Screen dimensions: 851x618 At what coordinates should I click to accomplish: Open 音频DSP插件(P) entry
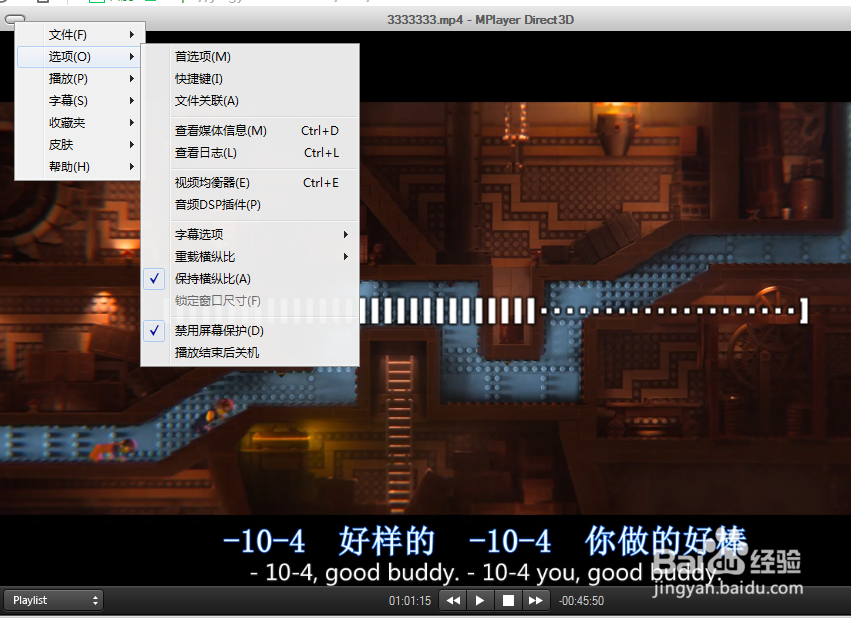point(250,205)
